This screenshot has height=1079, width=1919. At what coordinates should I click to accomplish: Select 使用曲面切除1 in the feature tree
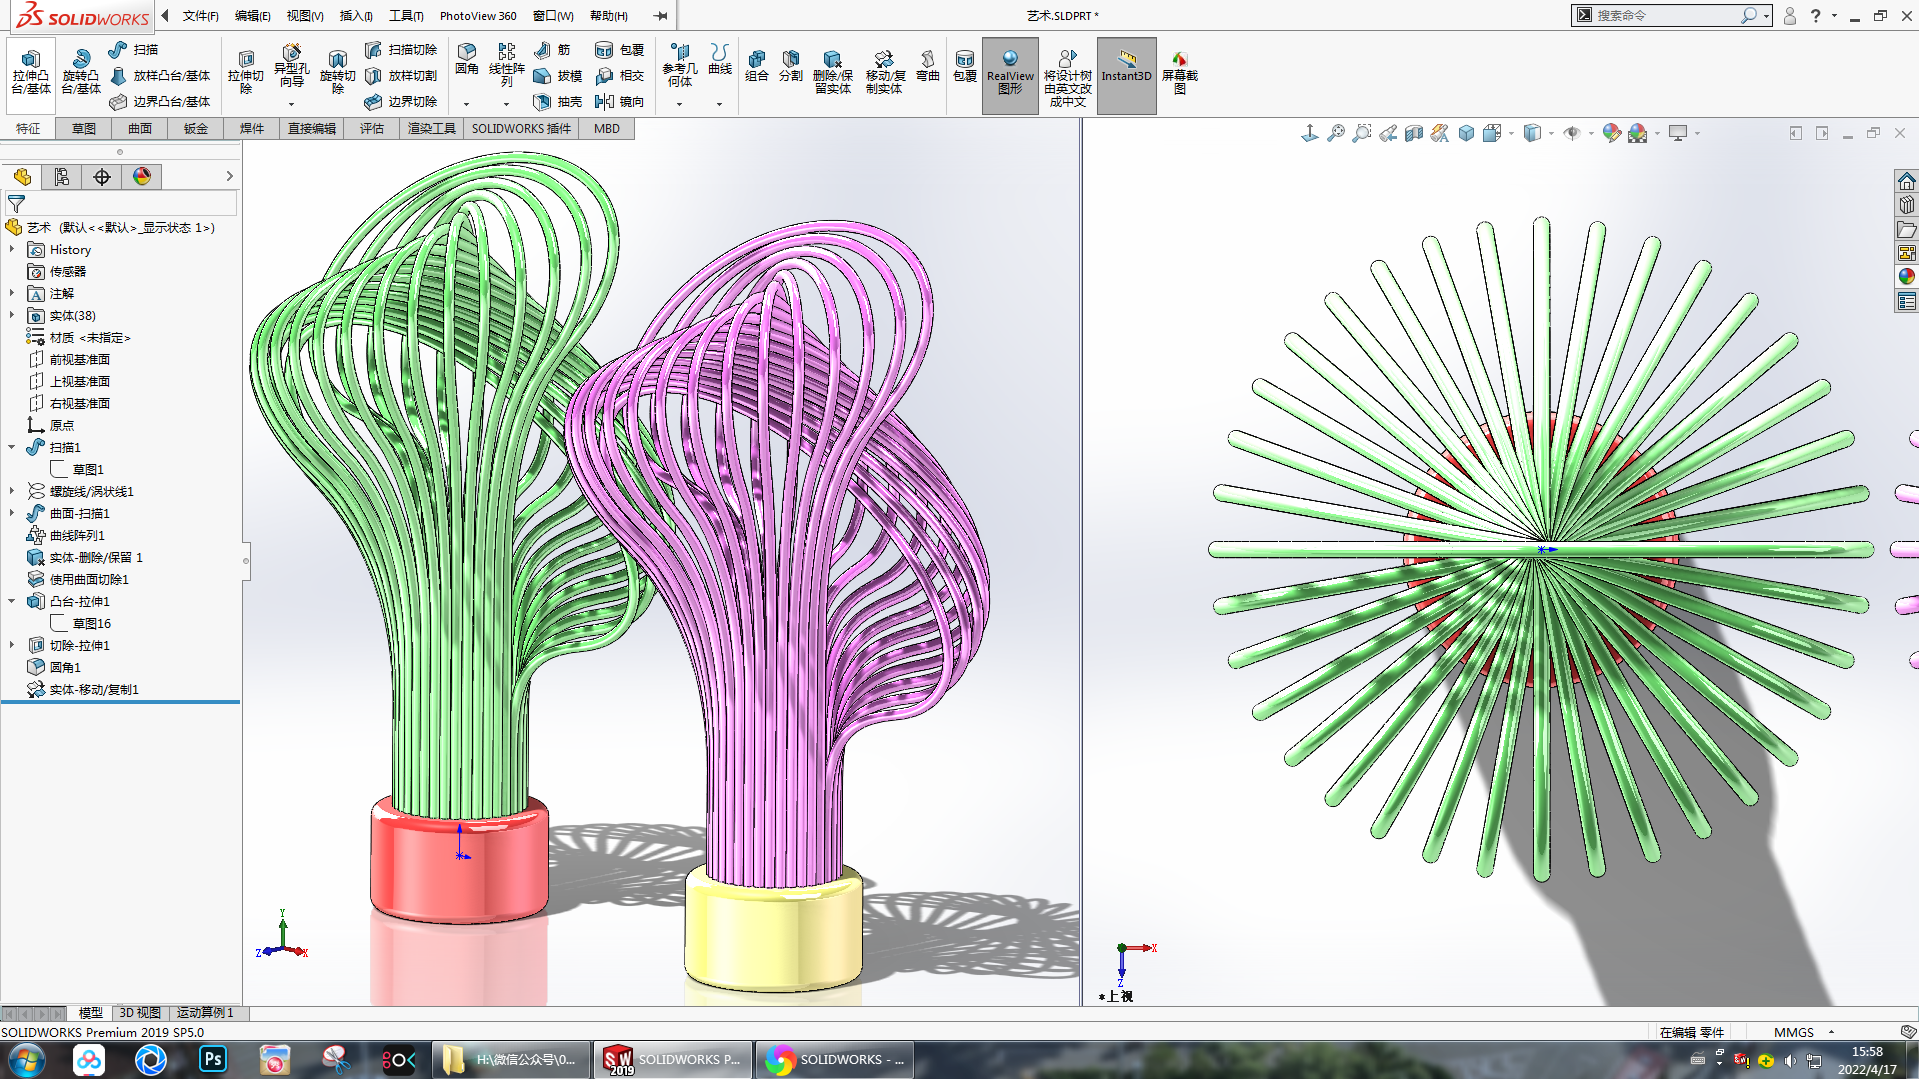[x=89, y=579]
